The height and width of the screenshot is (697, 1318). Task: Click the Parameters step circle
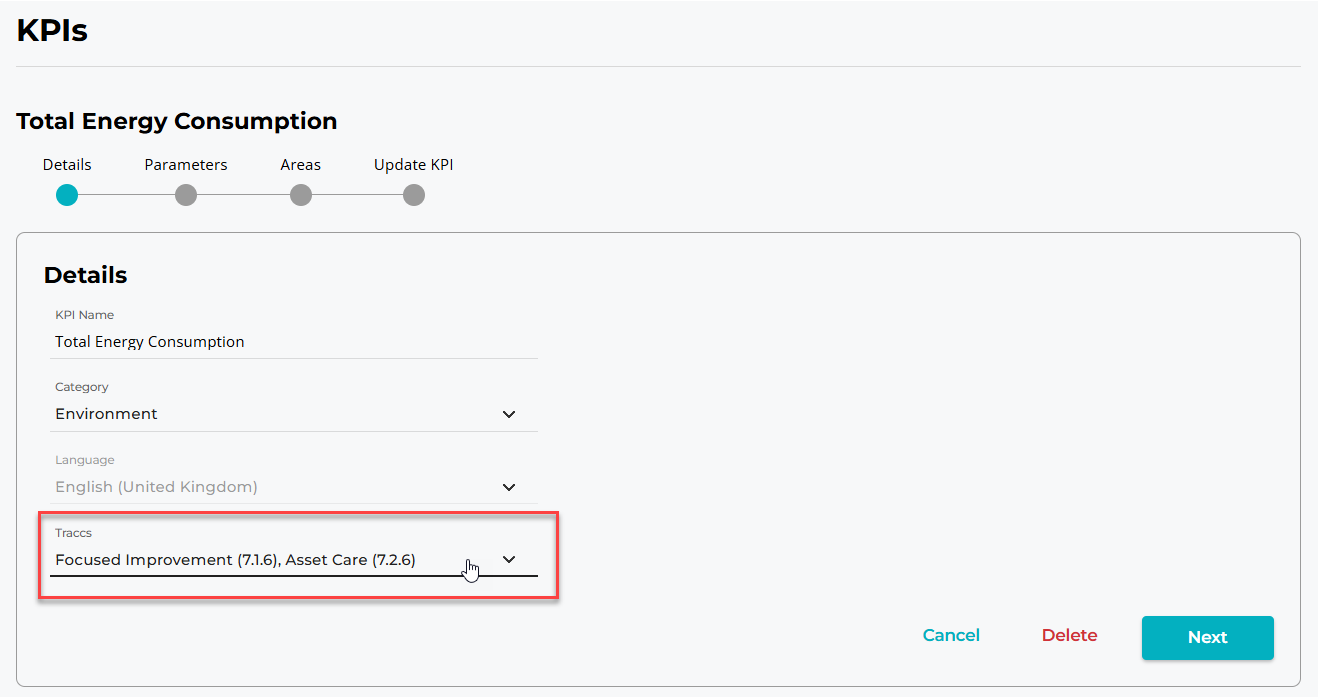pyautogui.click(x=186, y=195)
